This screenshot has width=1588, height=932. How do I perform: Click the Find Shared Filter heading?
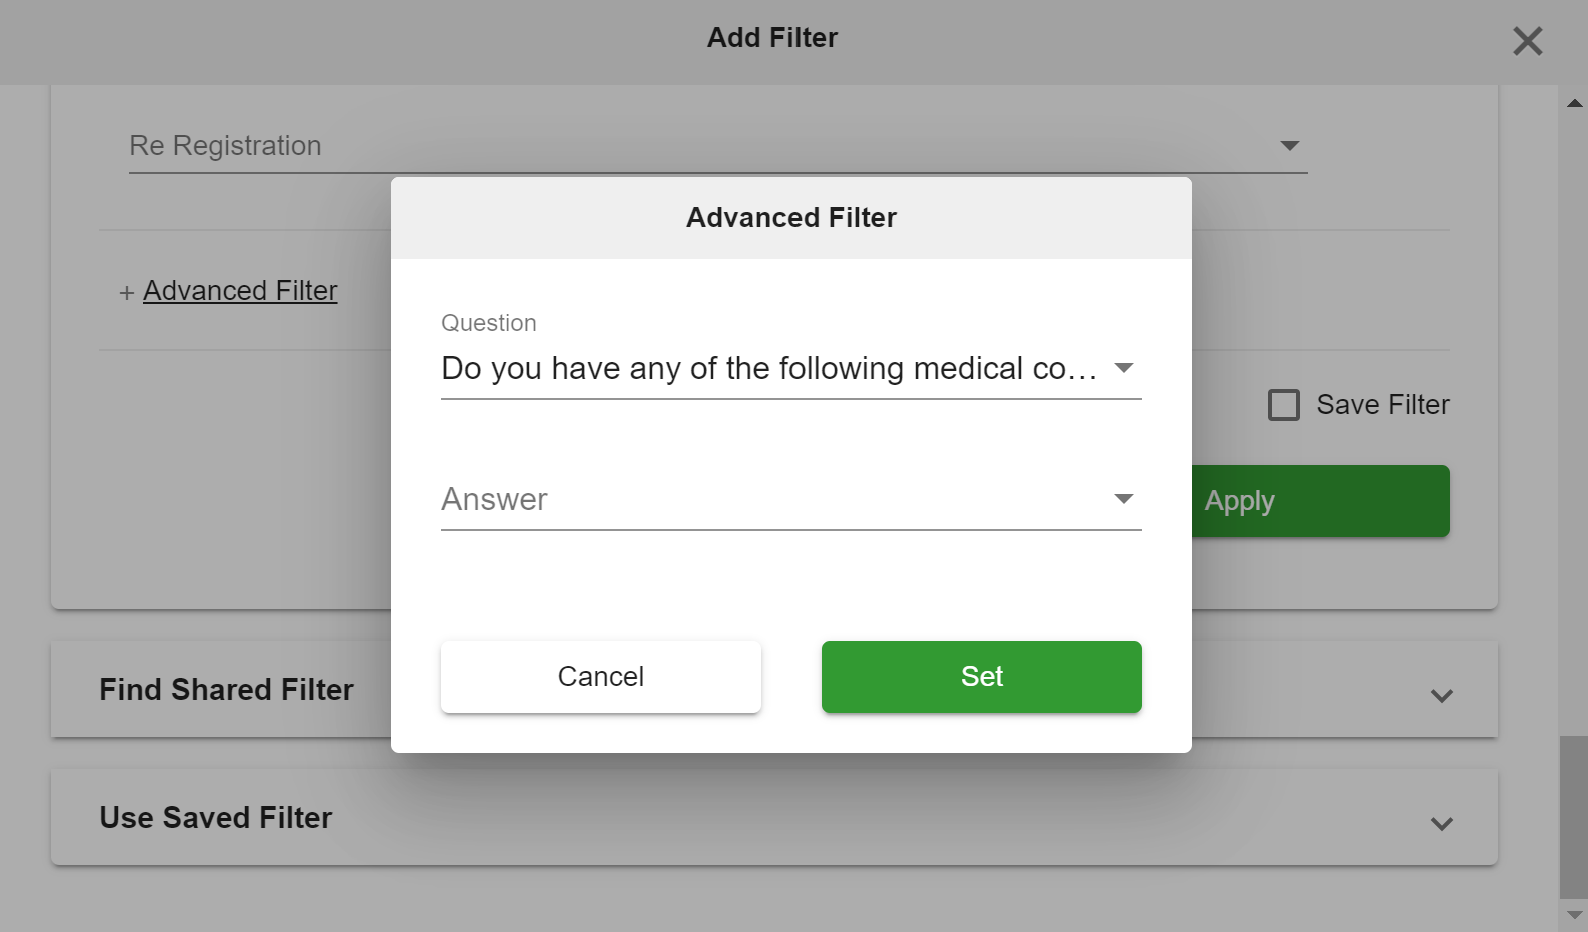click(x=226, y=690)
